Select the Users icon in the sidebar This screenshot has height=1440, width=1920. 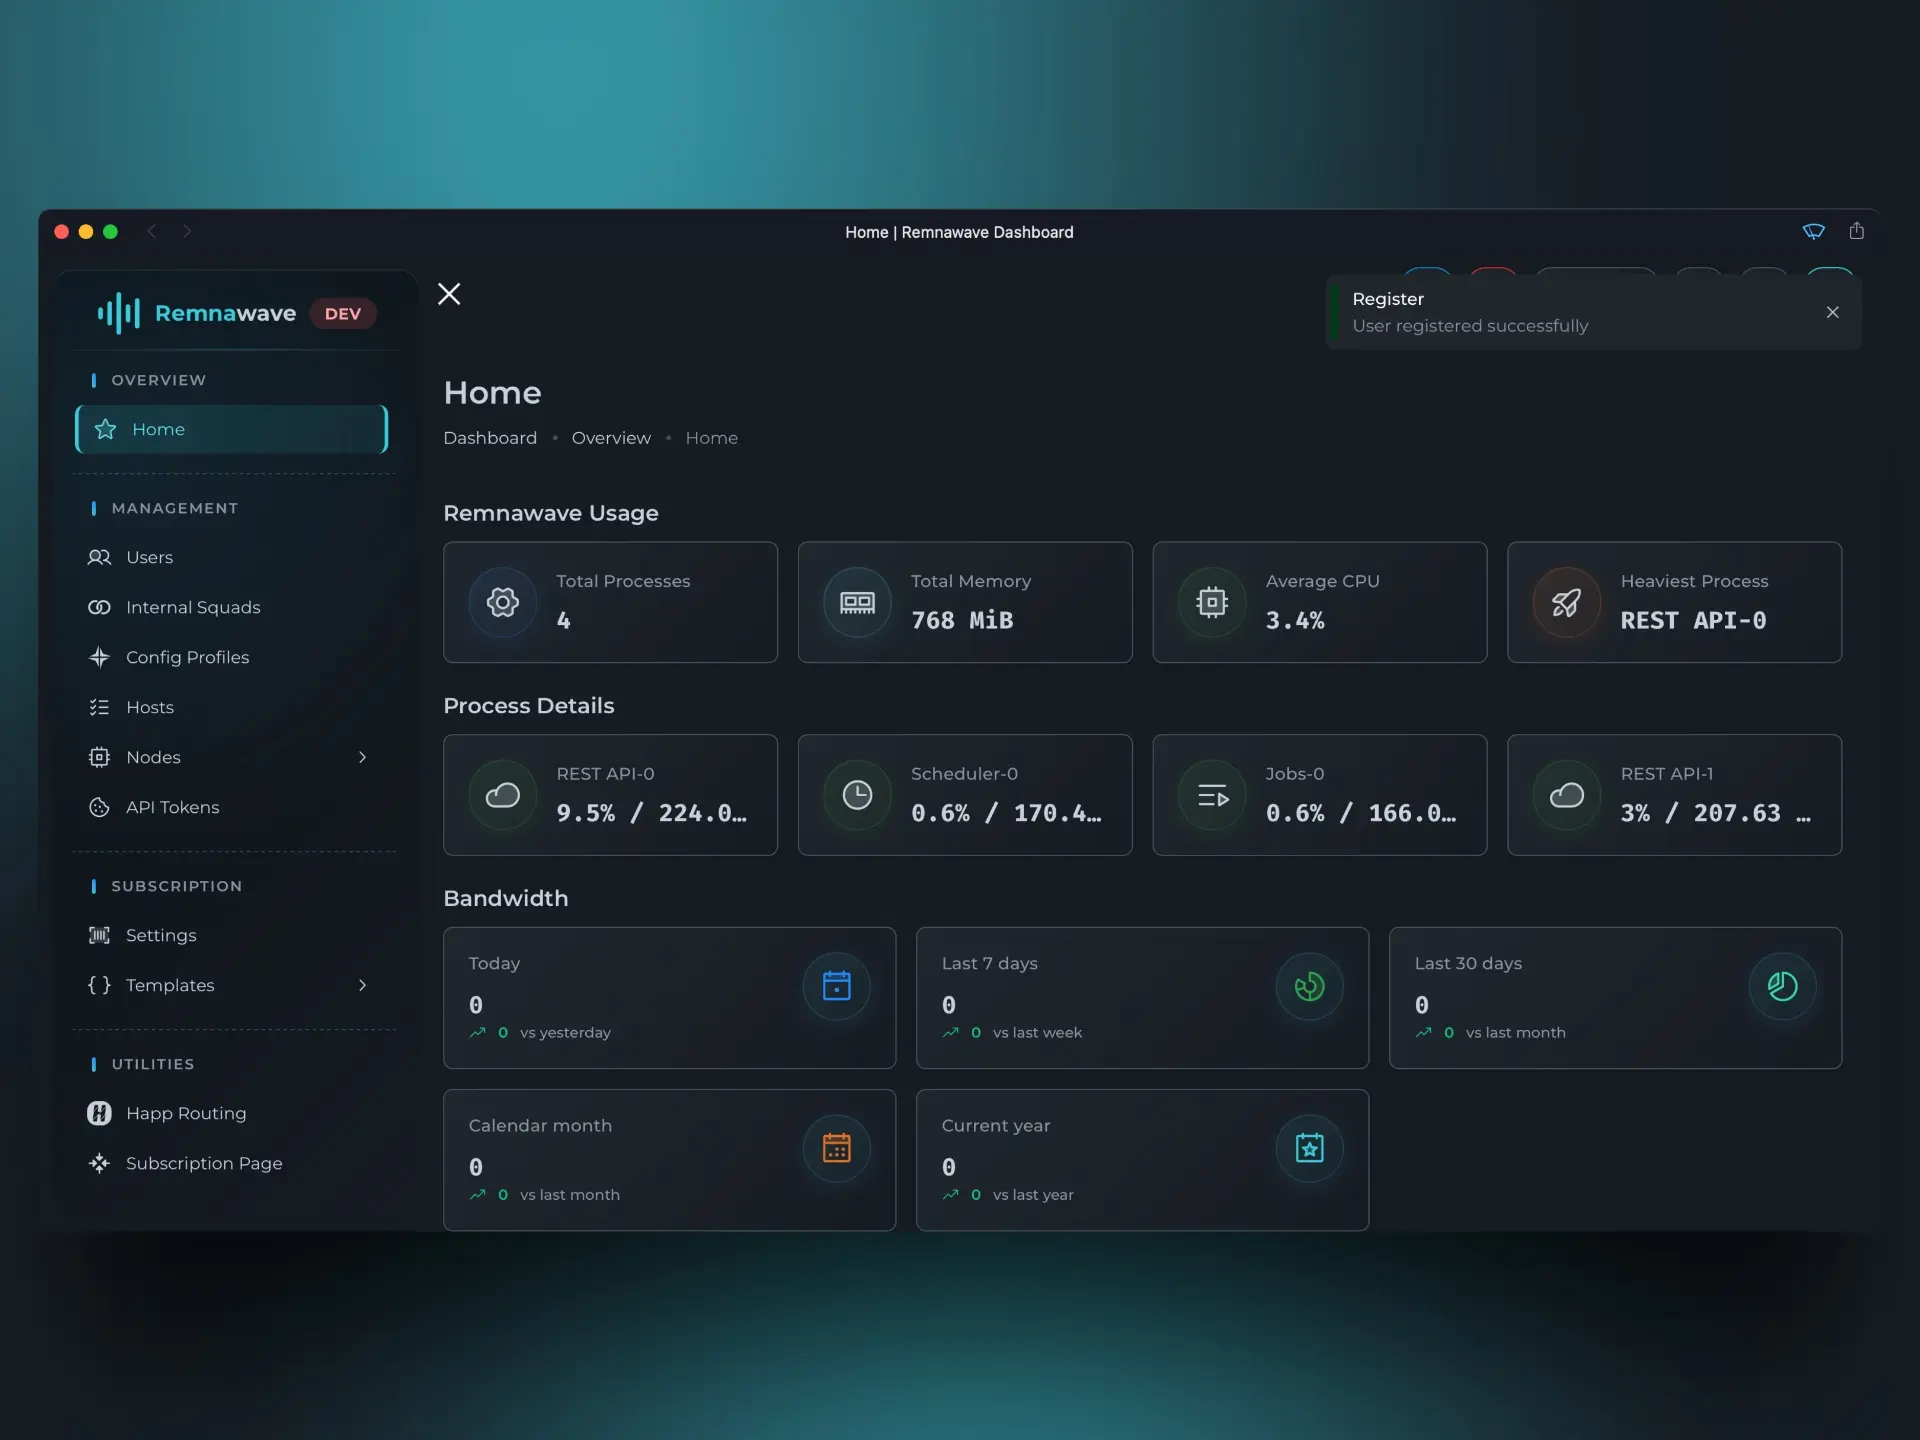[x=100, y=557]
